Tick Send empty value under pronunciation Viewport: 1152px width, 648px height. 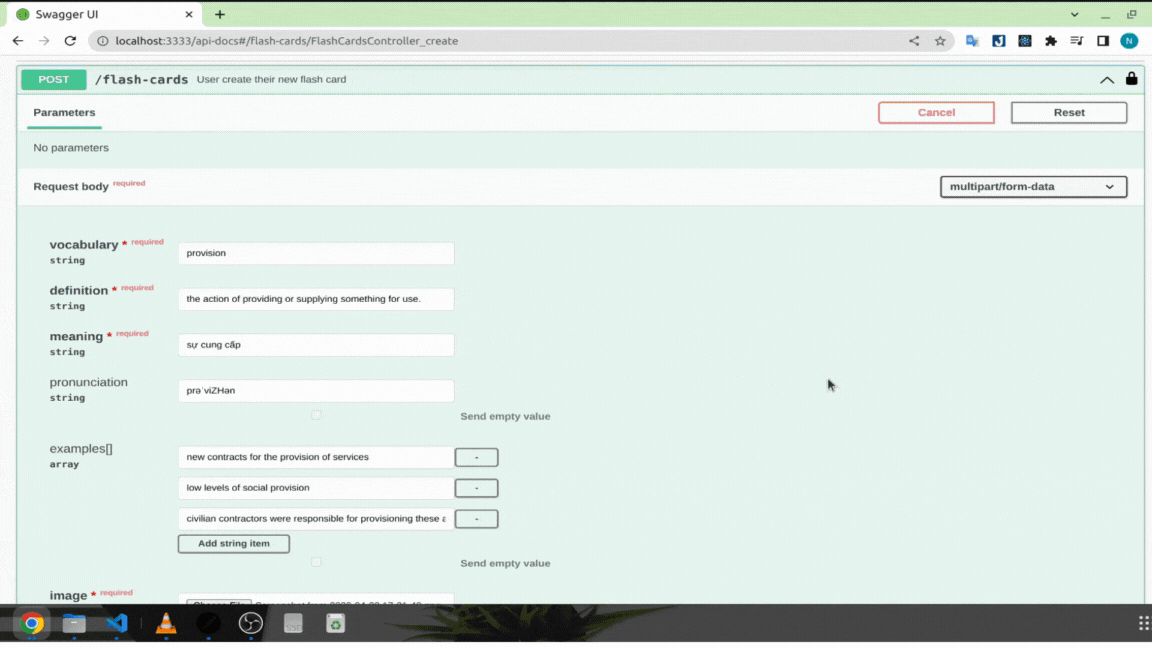tap(316, 416)
